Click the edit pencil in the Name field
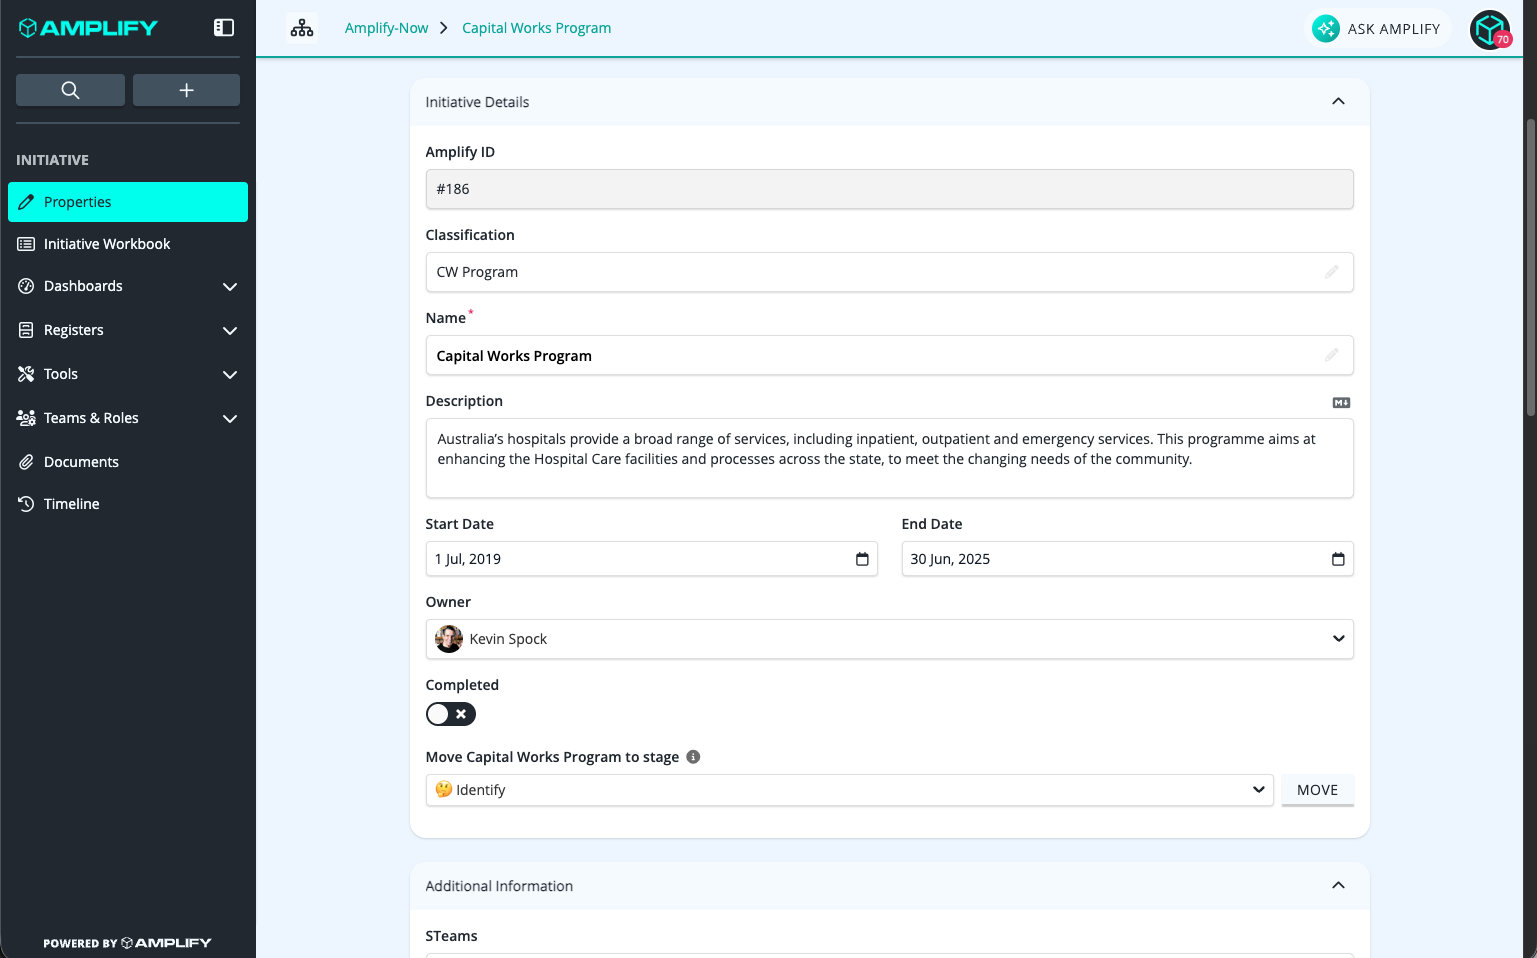The image size is (1537, 958). click(1332, 355)
